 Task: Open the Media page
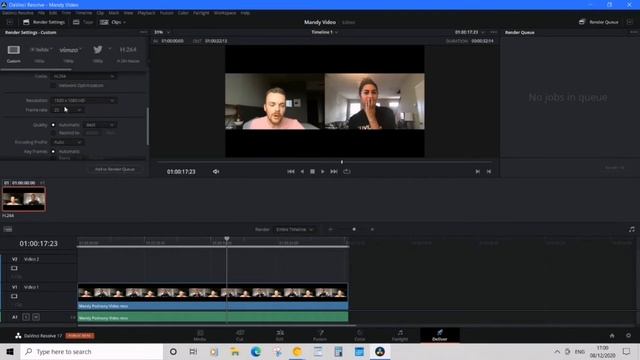200,336
